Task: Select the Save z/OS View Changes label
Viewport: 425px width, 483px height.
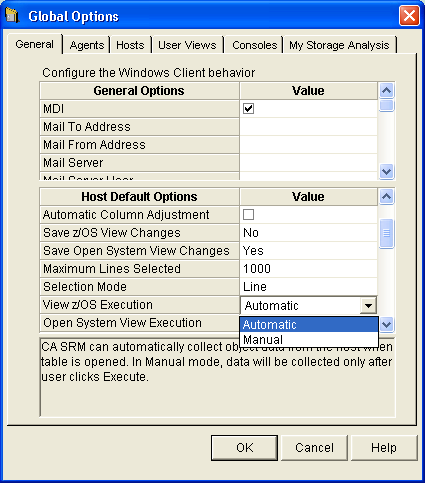Action: tap(139, 233)
